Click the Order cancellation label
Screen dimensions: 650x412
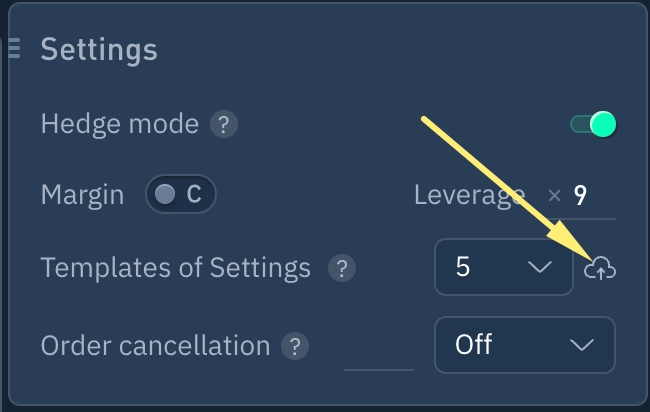155,346
